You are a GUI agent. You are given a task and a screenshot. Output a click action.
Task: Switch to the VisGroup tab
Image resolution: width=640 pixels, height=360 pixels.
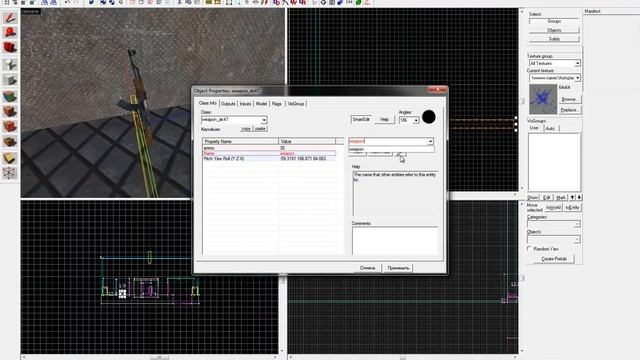click(x=296, y=104)
